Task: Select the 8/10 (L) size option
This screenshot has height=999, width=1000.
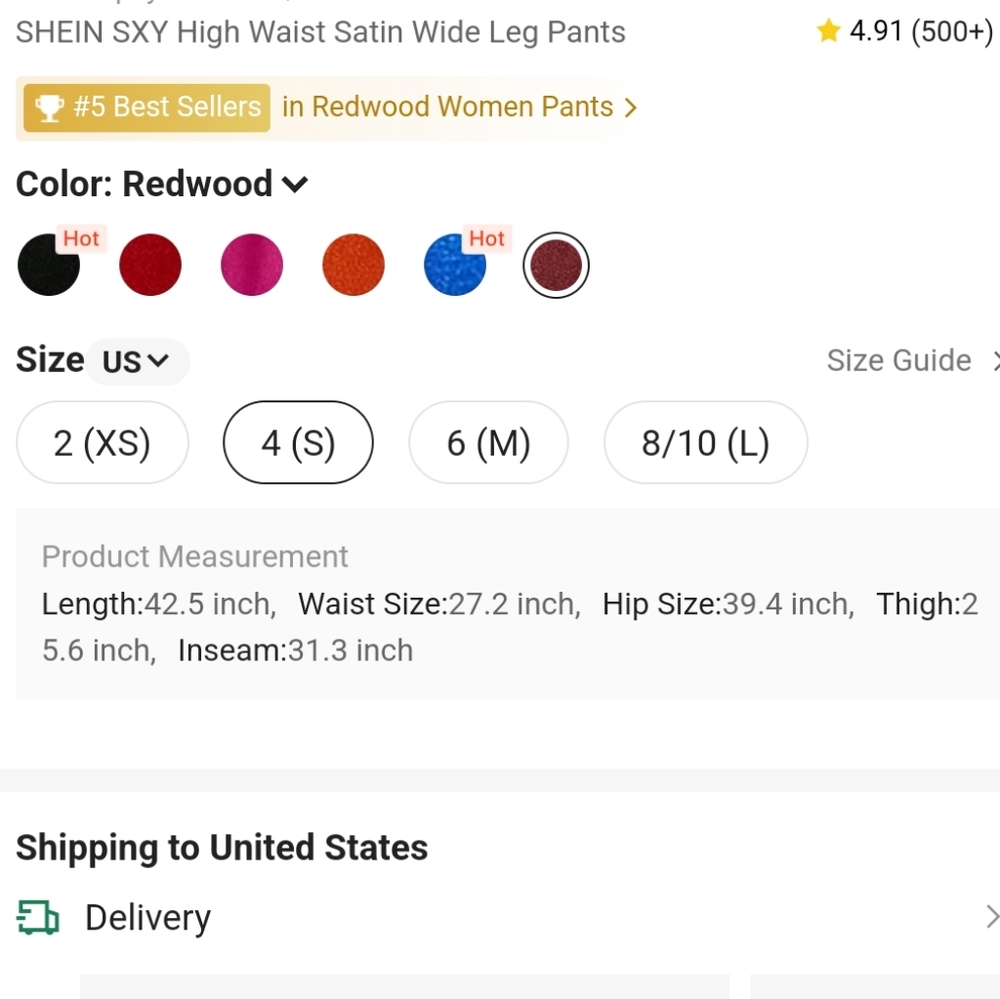Action: click(x=705, y=442)
